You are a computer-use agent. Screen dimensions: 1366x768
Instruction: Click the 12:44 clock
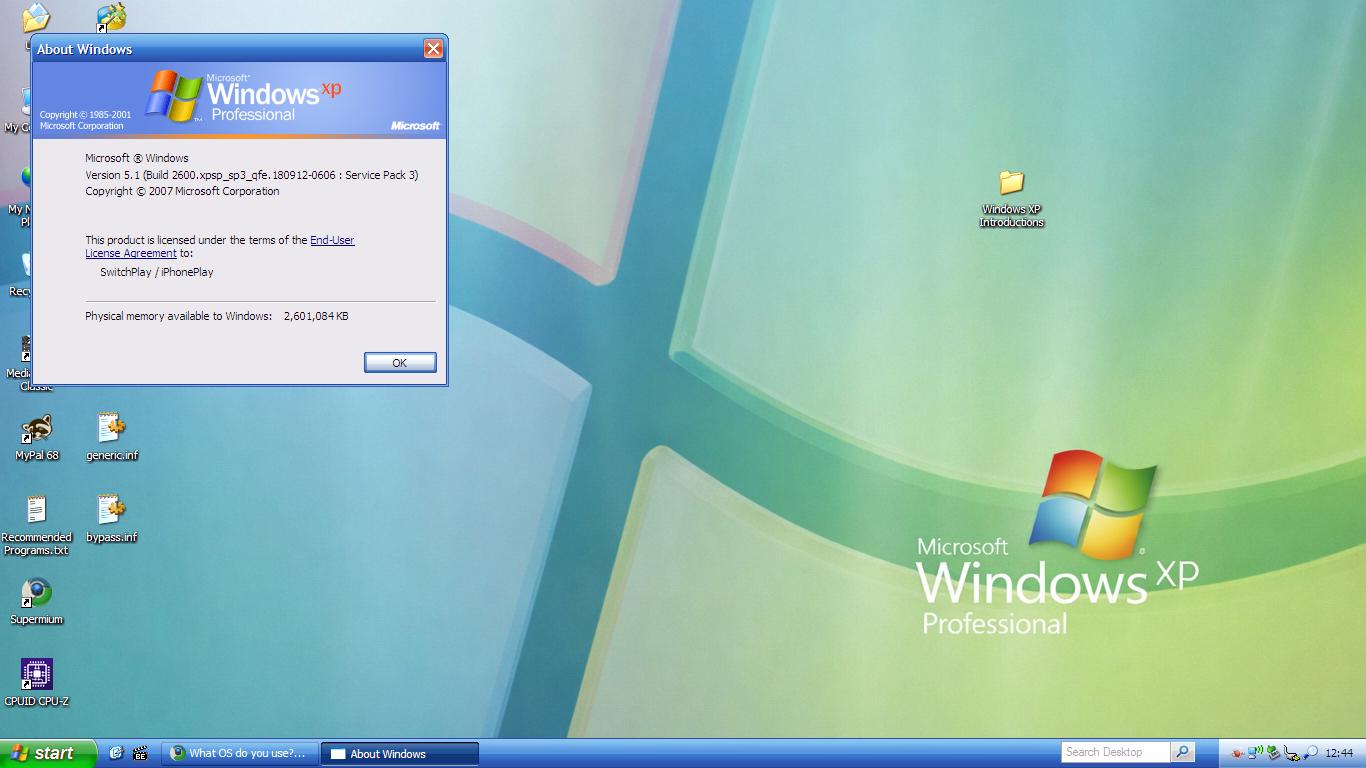[1339, 753]
